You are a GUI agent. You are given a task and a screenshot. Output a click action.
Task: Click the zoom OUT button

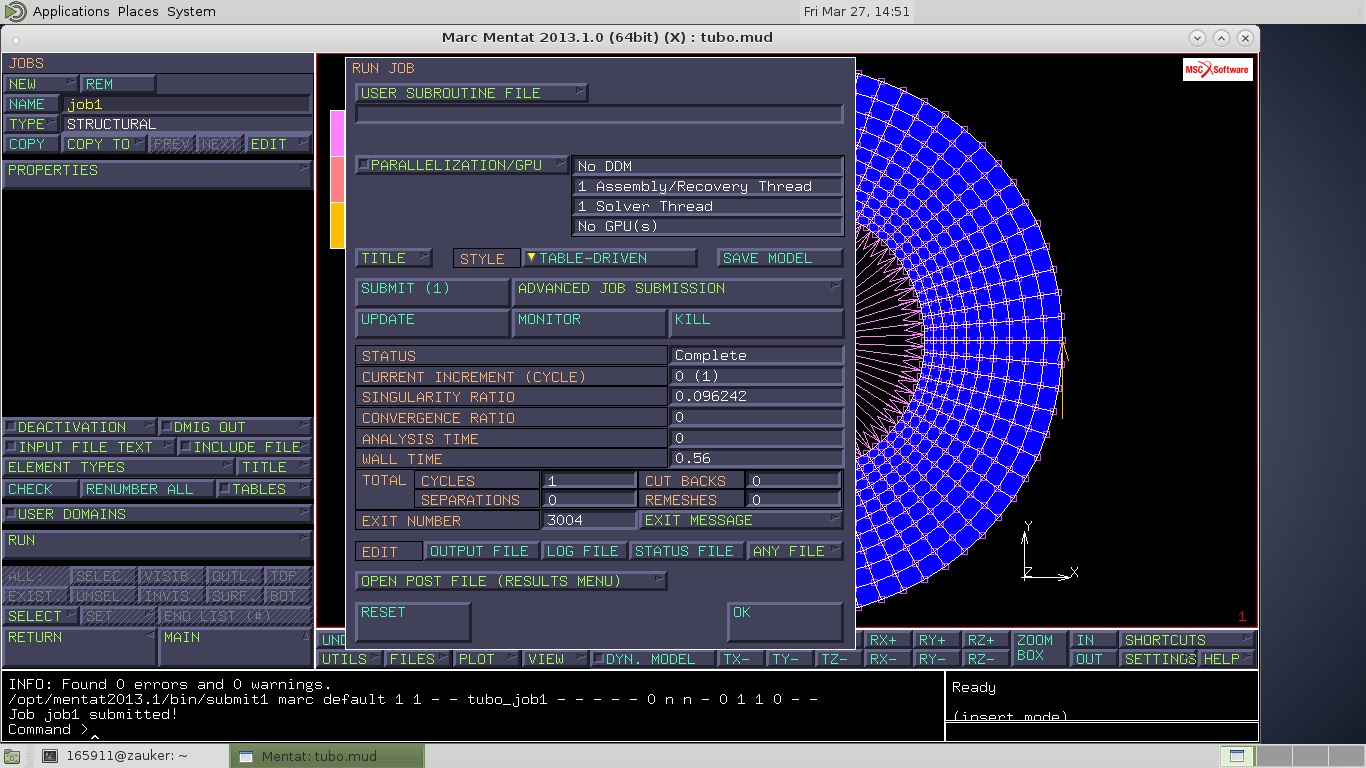pos(1093,659)
